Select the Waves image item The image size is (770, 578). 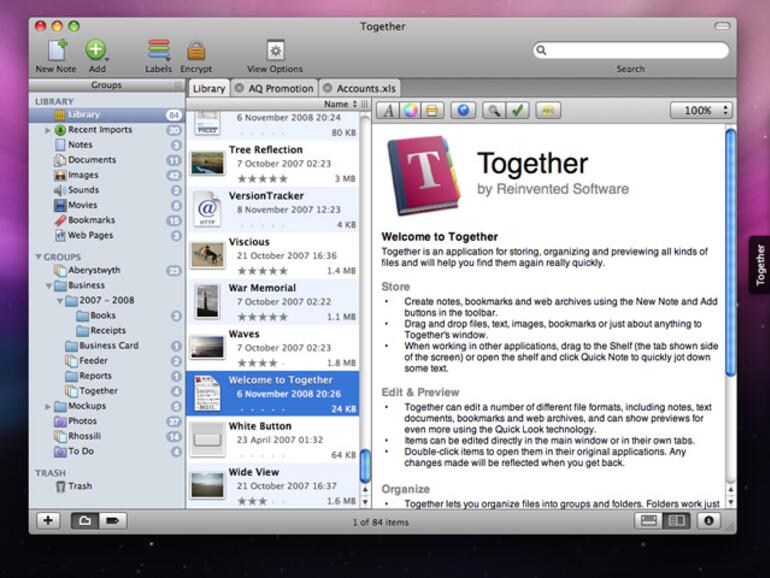pos(273,348)
